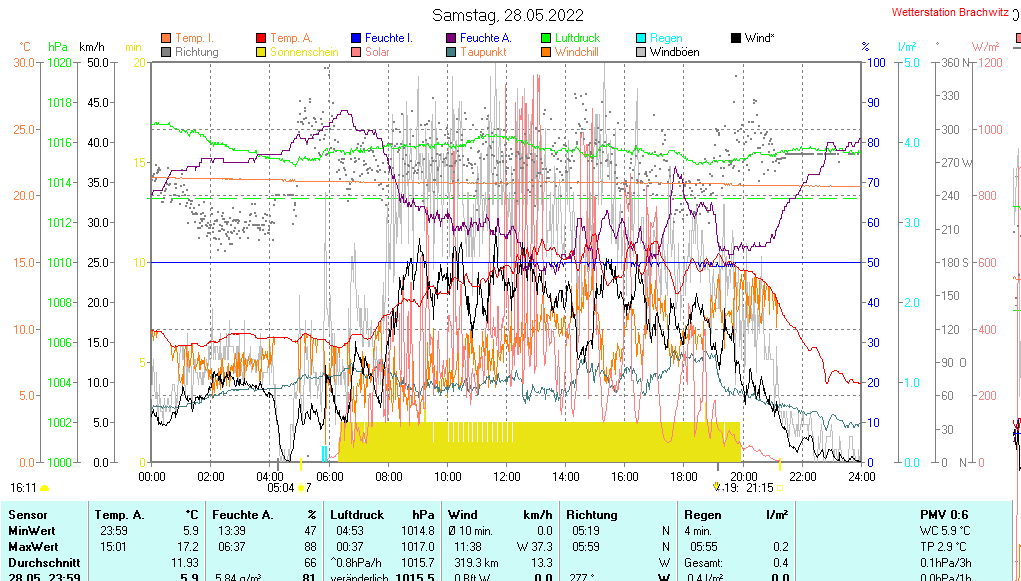
Task: Click the Solar legend label
Action: coord(377,52)
